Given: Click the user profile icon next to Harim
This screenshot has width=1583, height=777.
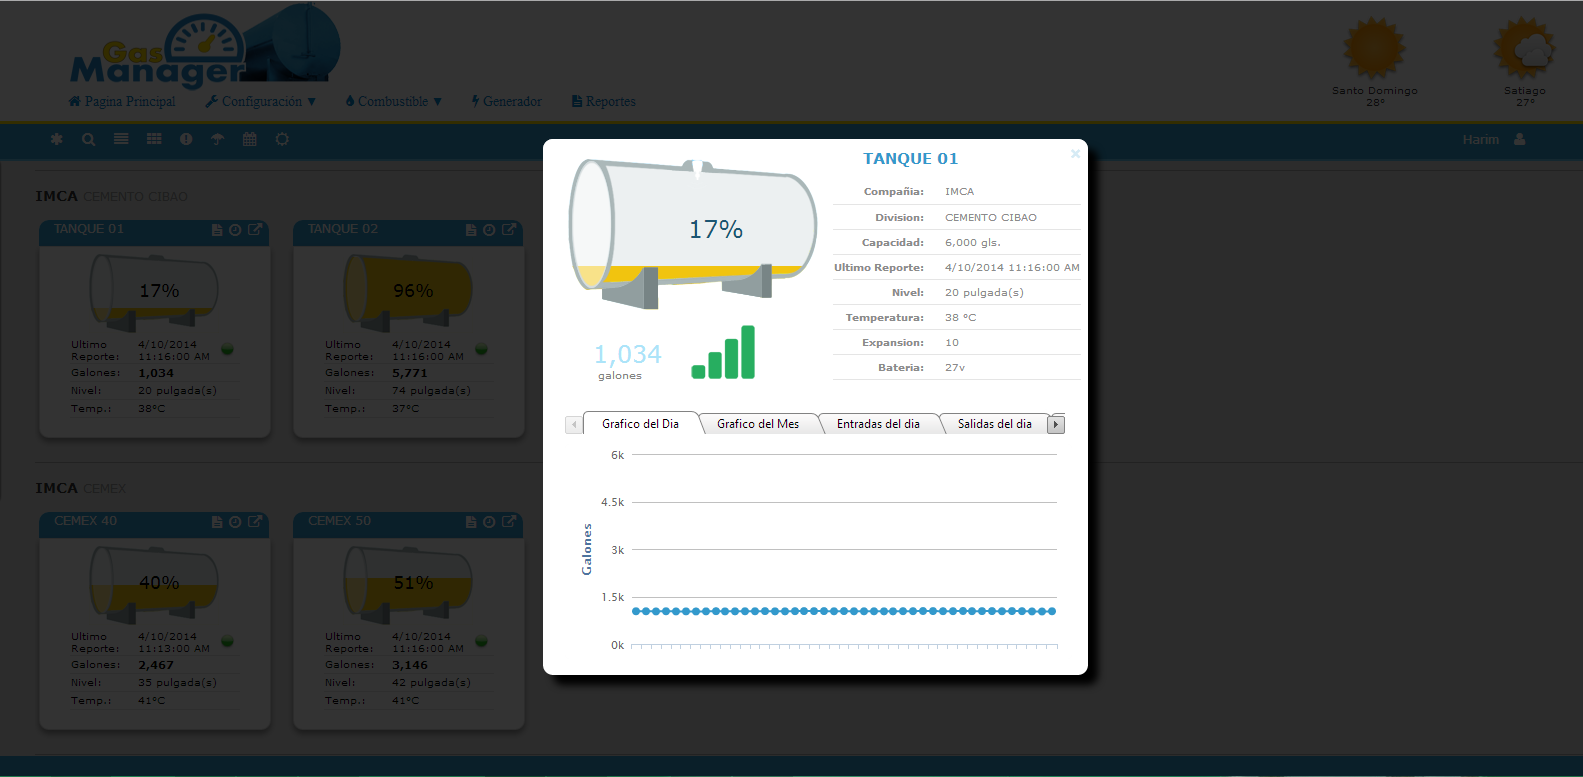Looking at the screenshot, I should click(1520, 139).
